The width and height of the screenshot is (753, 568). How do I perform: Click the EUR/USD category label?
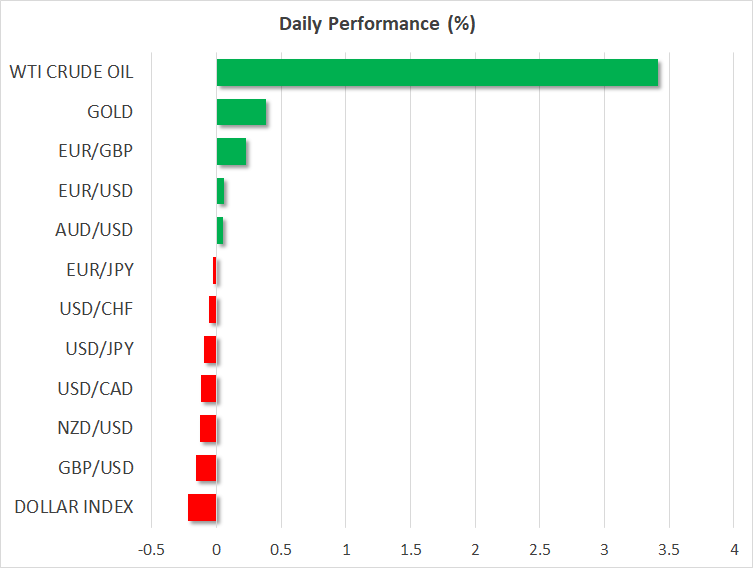click(x=96, y=191)
